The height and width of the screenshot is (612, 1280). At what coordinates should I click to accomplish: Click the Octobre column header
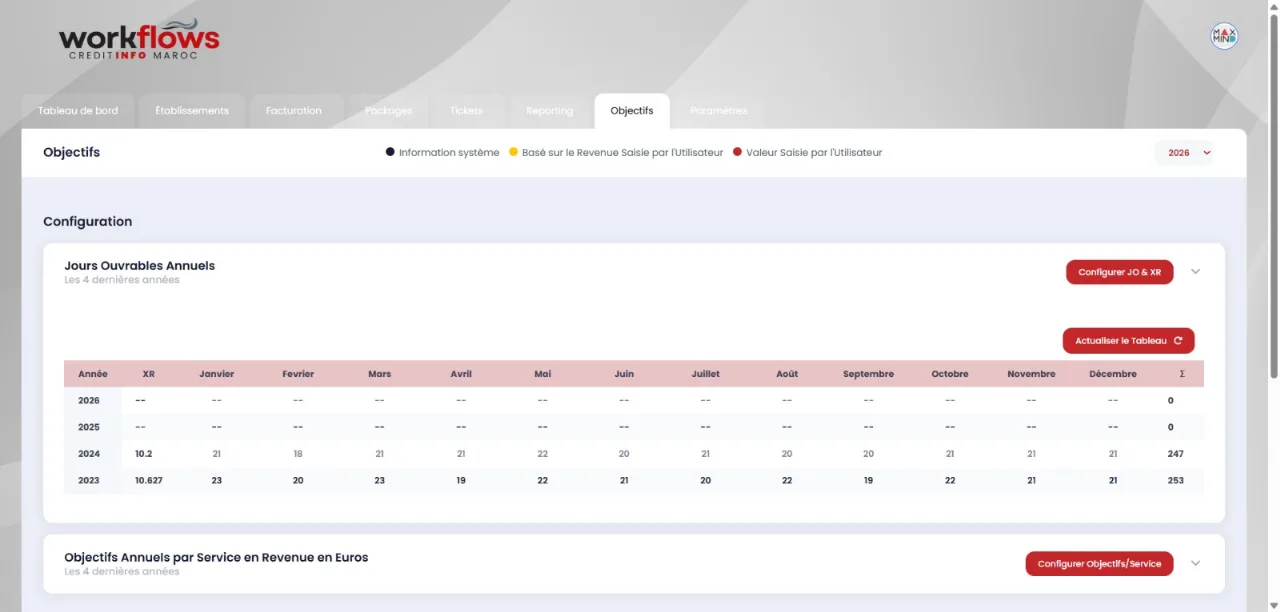950,374
